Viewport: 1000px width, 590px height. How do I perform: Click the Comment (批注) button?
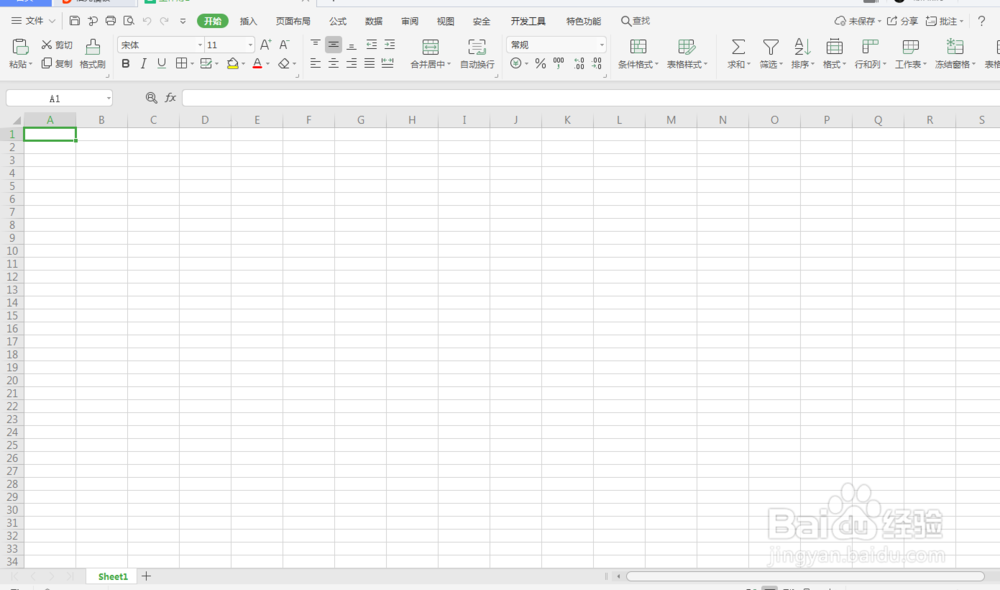(944, 21)
